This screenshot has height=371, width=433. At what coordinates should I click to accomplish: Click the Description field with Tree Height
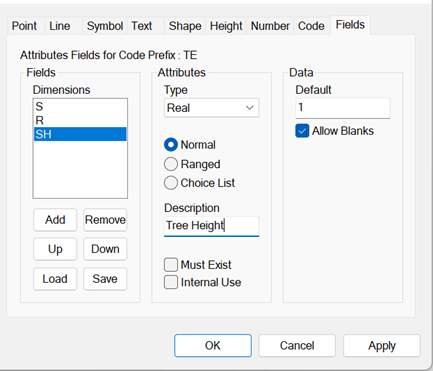pos(211,226)
